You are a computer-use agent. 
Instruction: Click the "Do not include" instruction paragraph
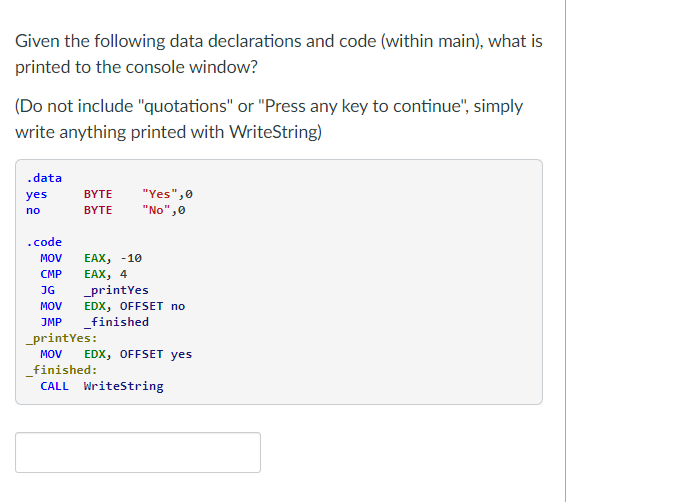[x=269, y=118]
